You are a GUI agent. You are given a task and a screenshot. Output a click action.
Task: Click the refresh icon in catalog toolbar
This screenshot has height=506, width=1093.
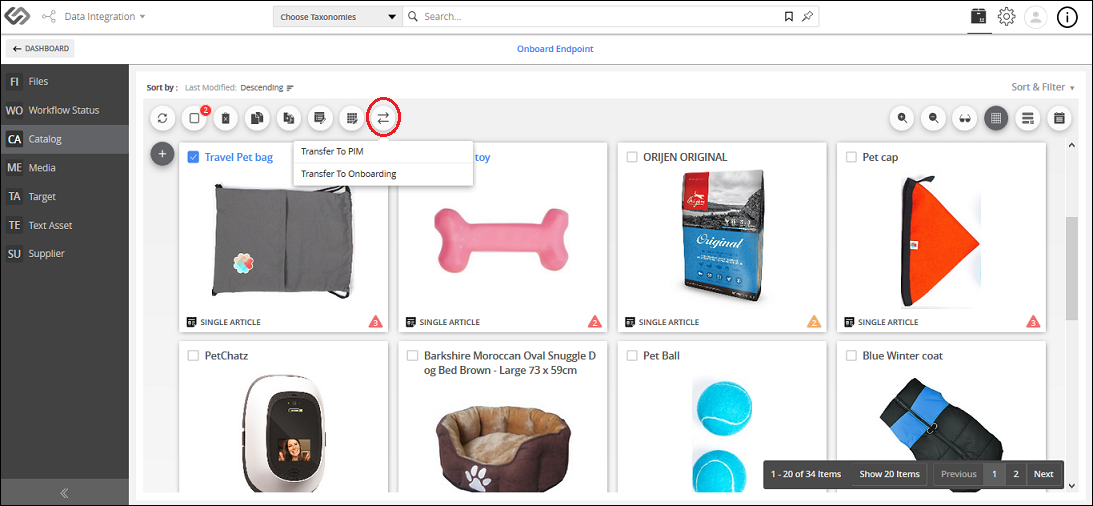point(162,118)
